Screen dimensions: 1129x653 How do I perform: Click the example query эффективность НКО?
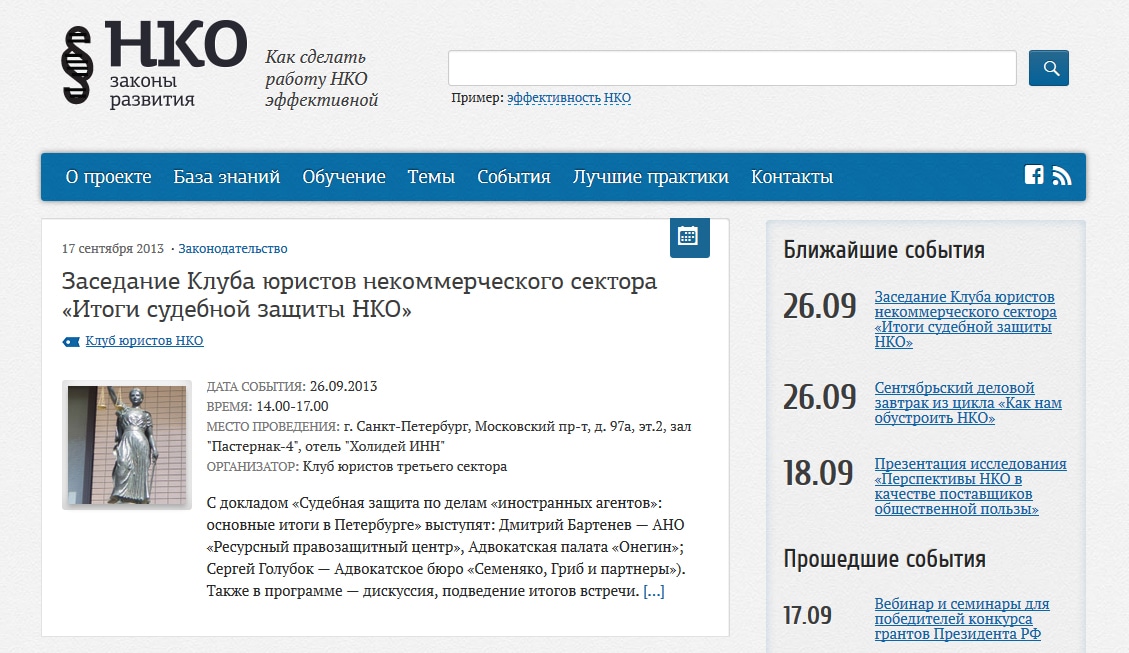569,98
